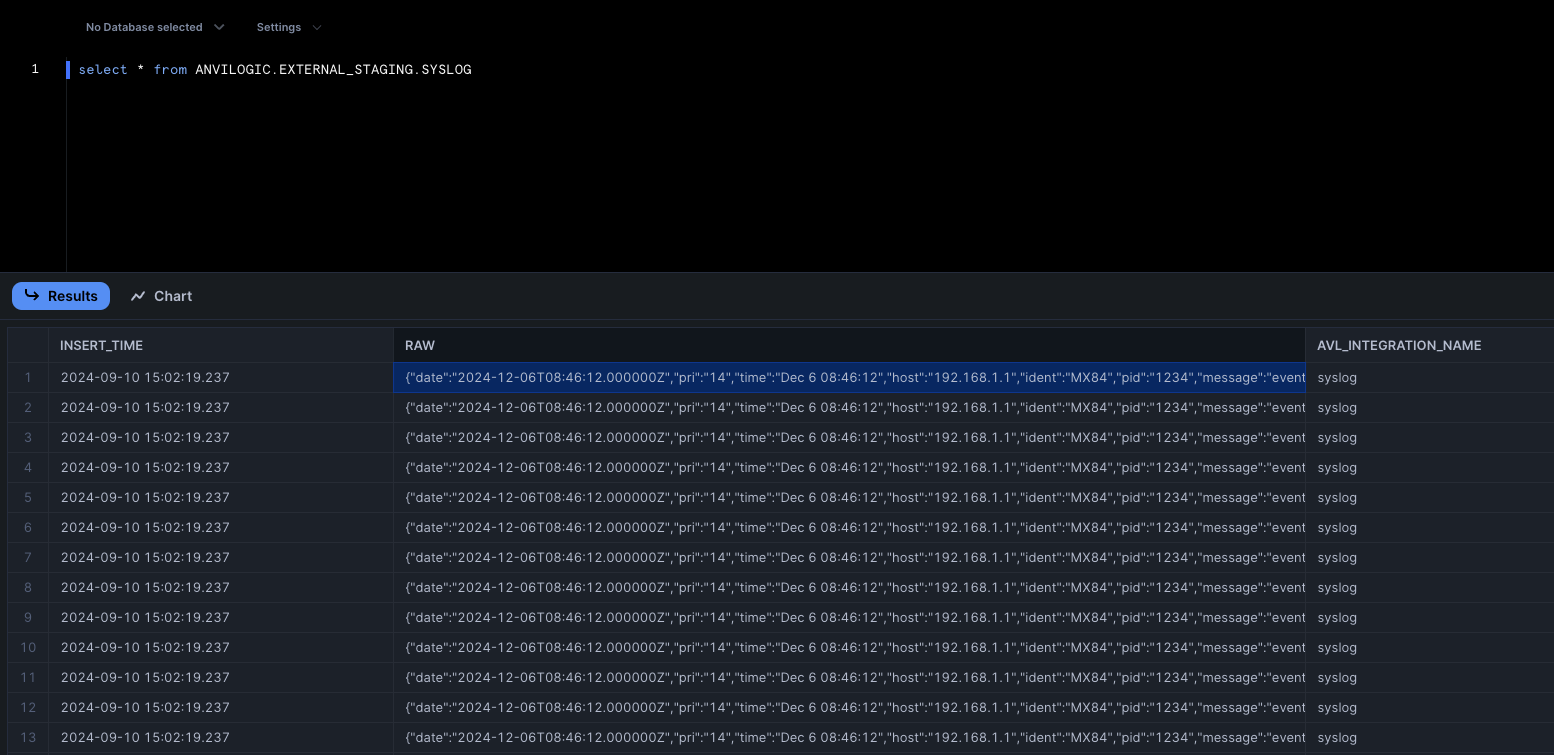The width and height of the screenshot is (1554, 755).
Task: Click the syslog value in row 8
Action: pos(1337,588)
